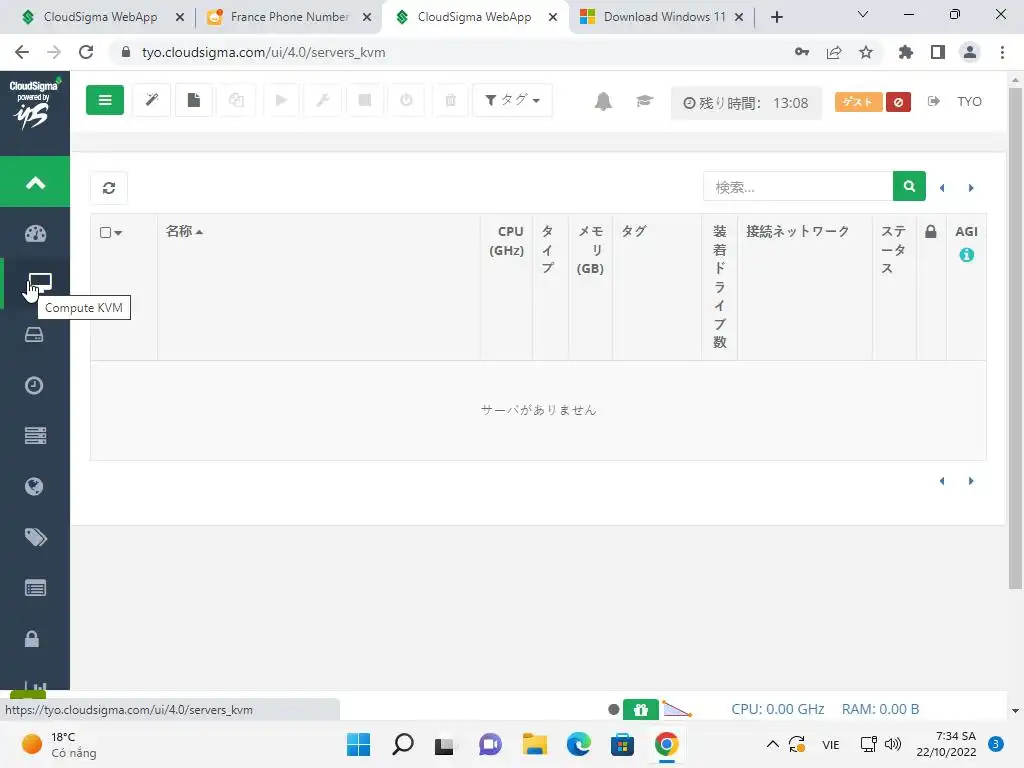Click the green search magnifier button
This screenshot has width=1024, height=768.
click(909, 187)
